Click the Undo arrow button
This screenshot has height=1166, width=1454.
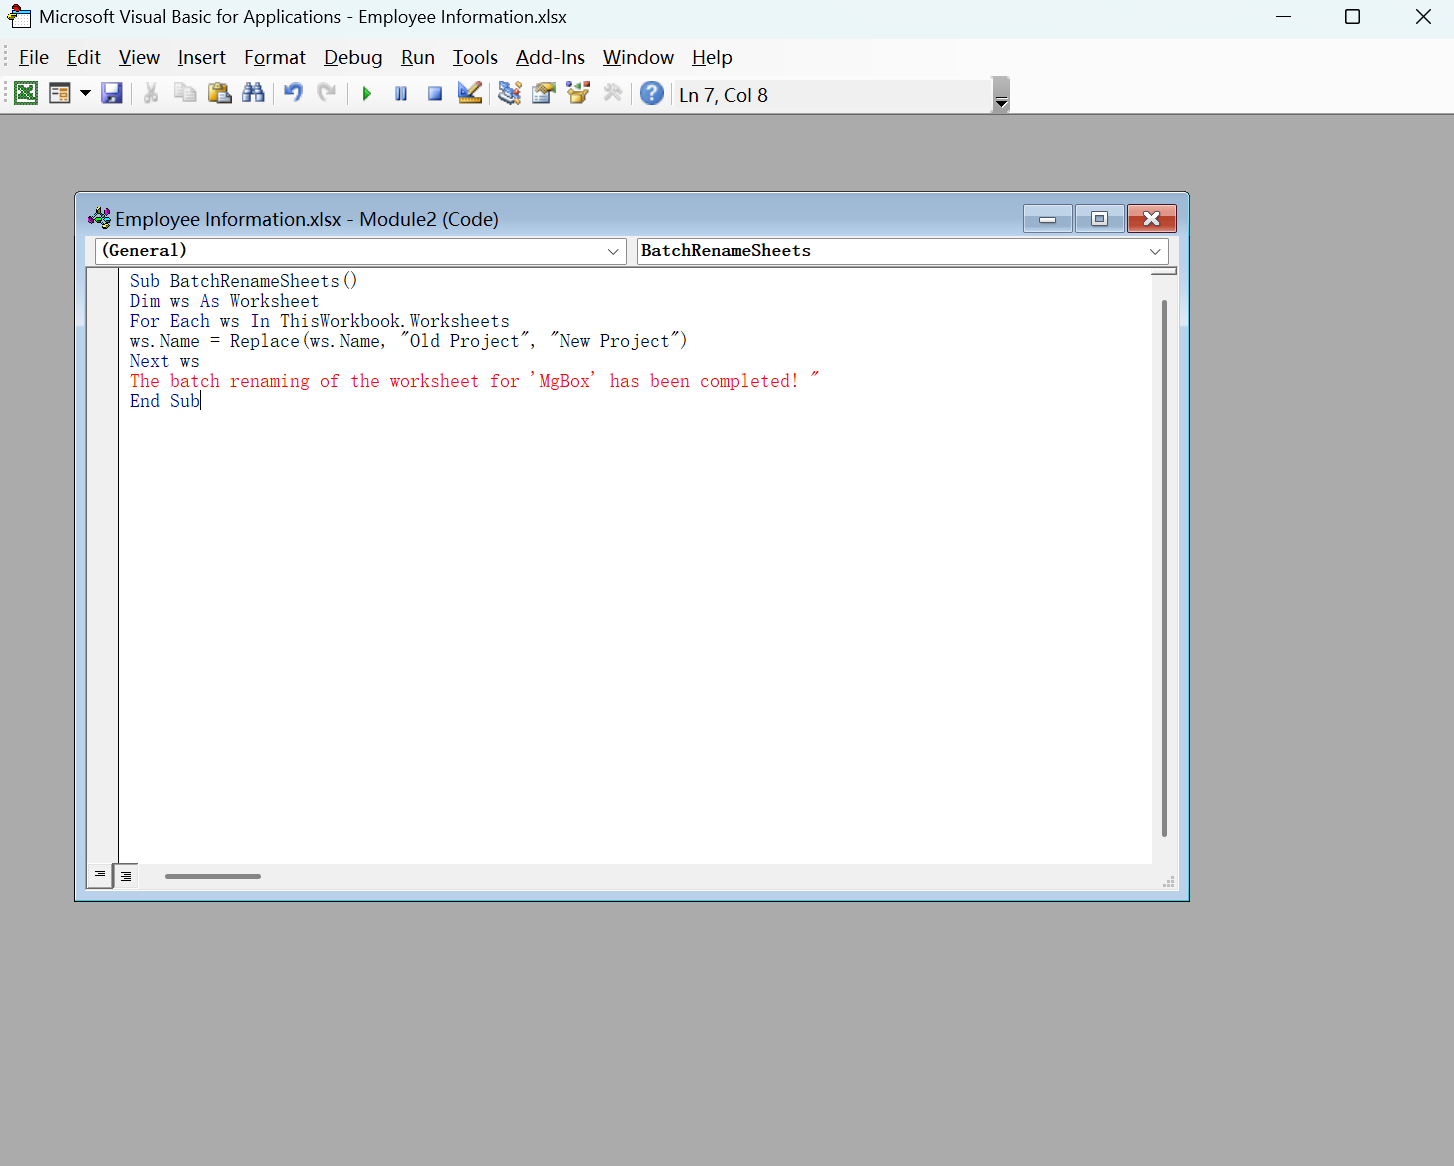coord(293,94)
